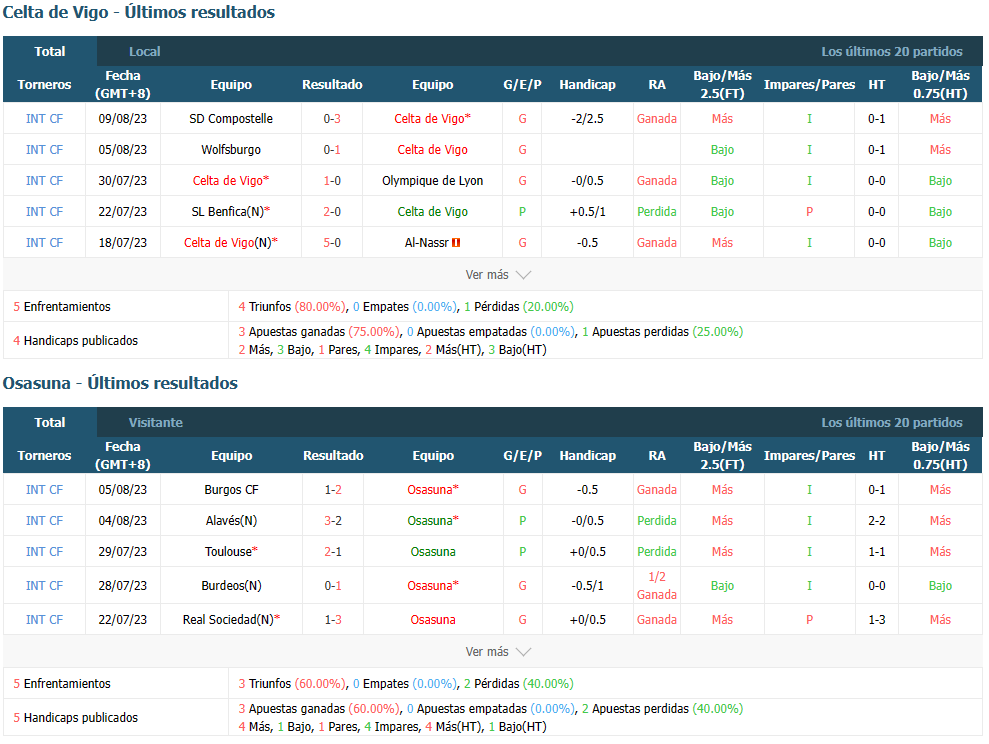Viewport: 989px width, 744px height.
Task: Click Real Sociedad(N) team name
Action: click(x=228, y=620)
